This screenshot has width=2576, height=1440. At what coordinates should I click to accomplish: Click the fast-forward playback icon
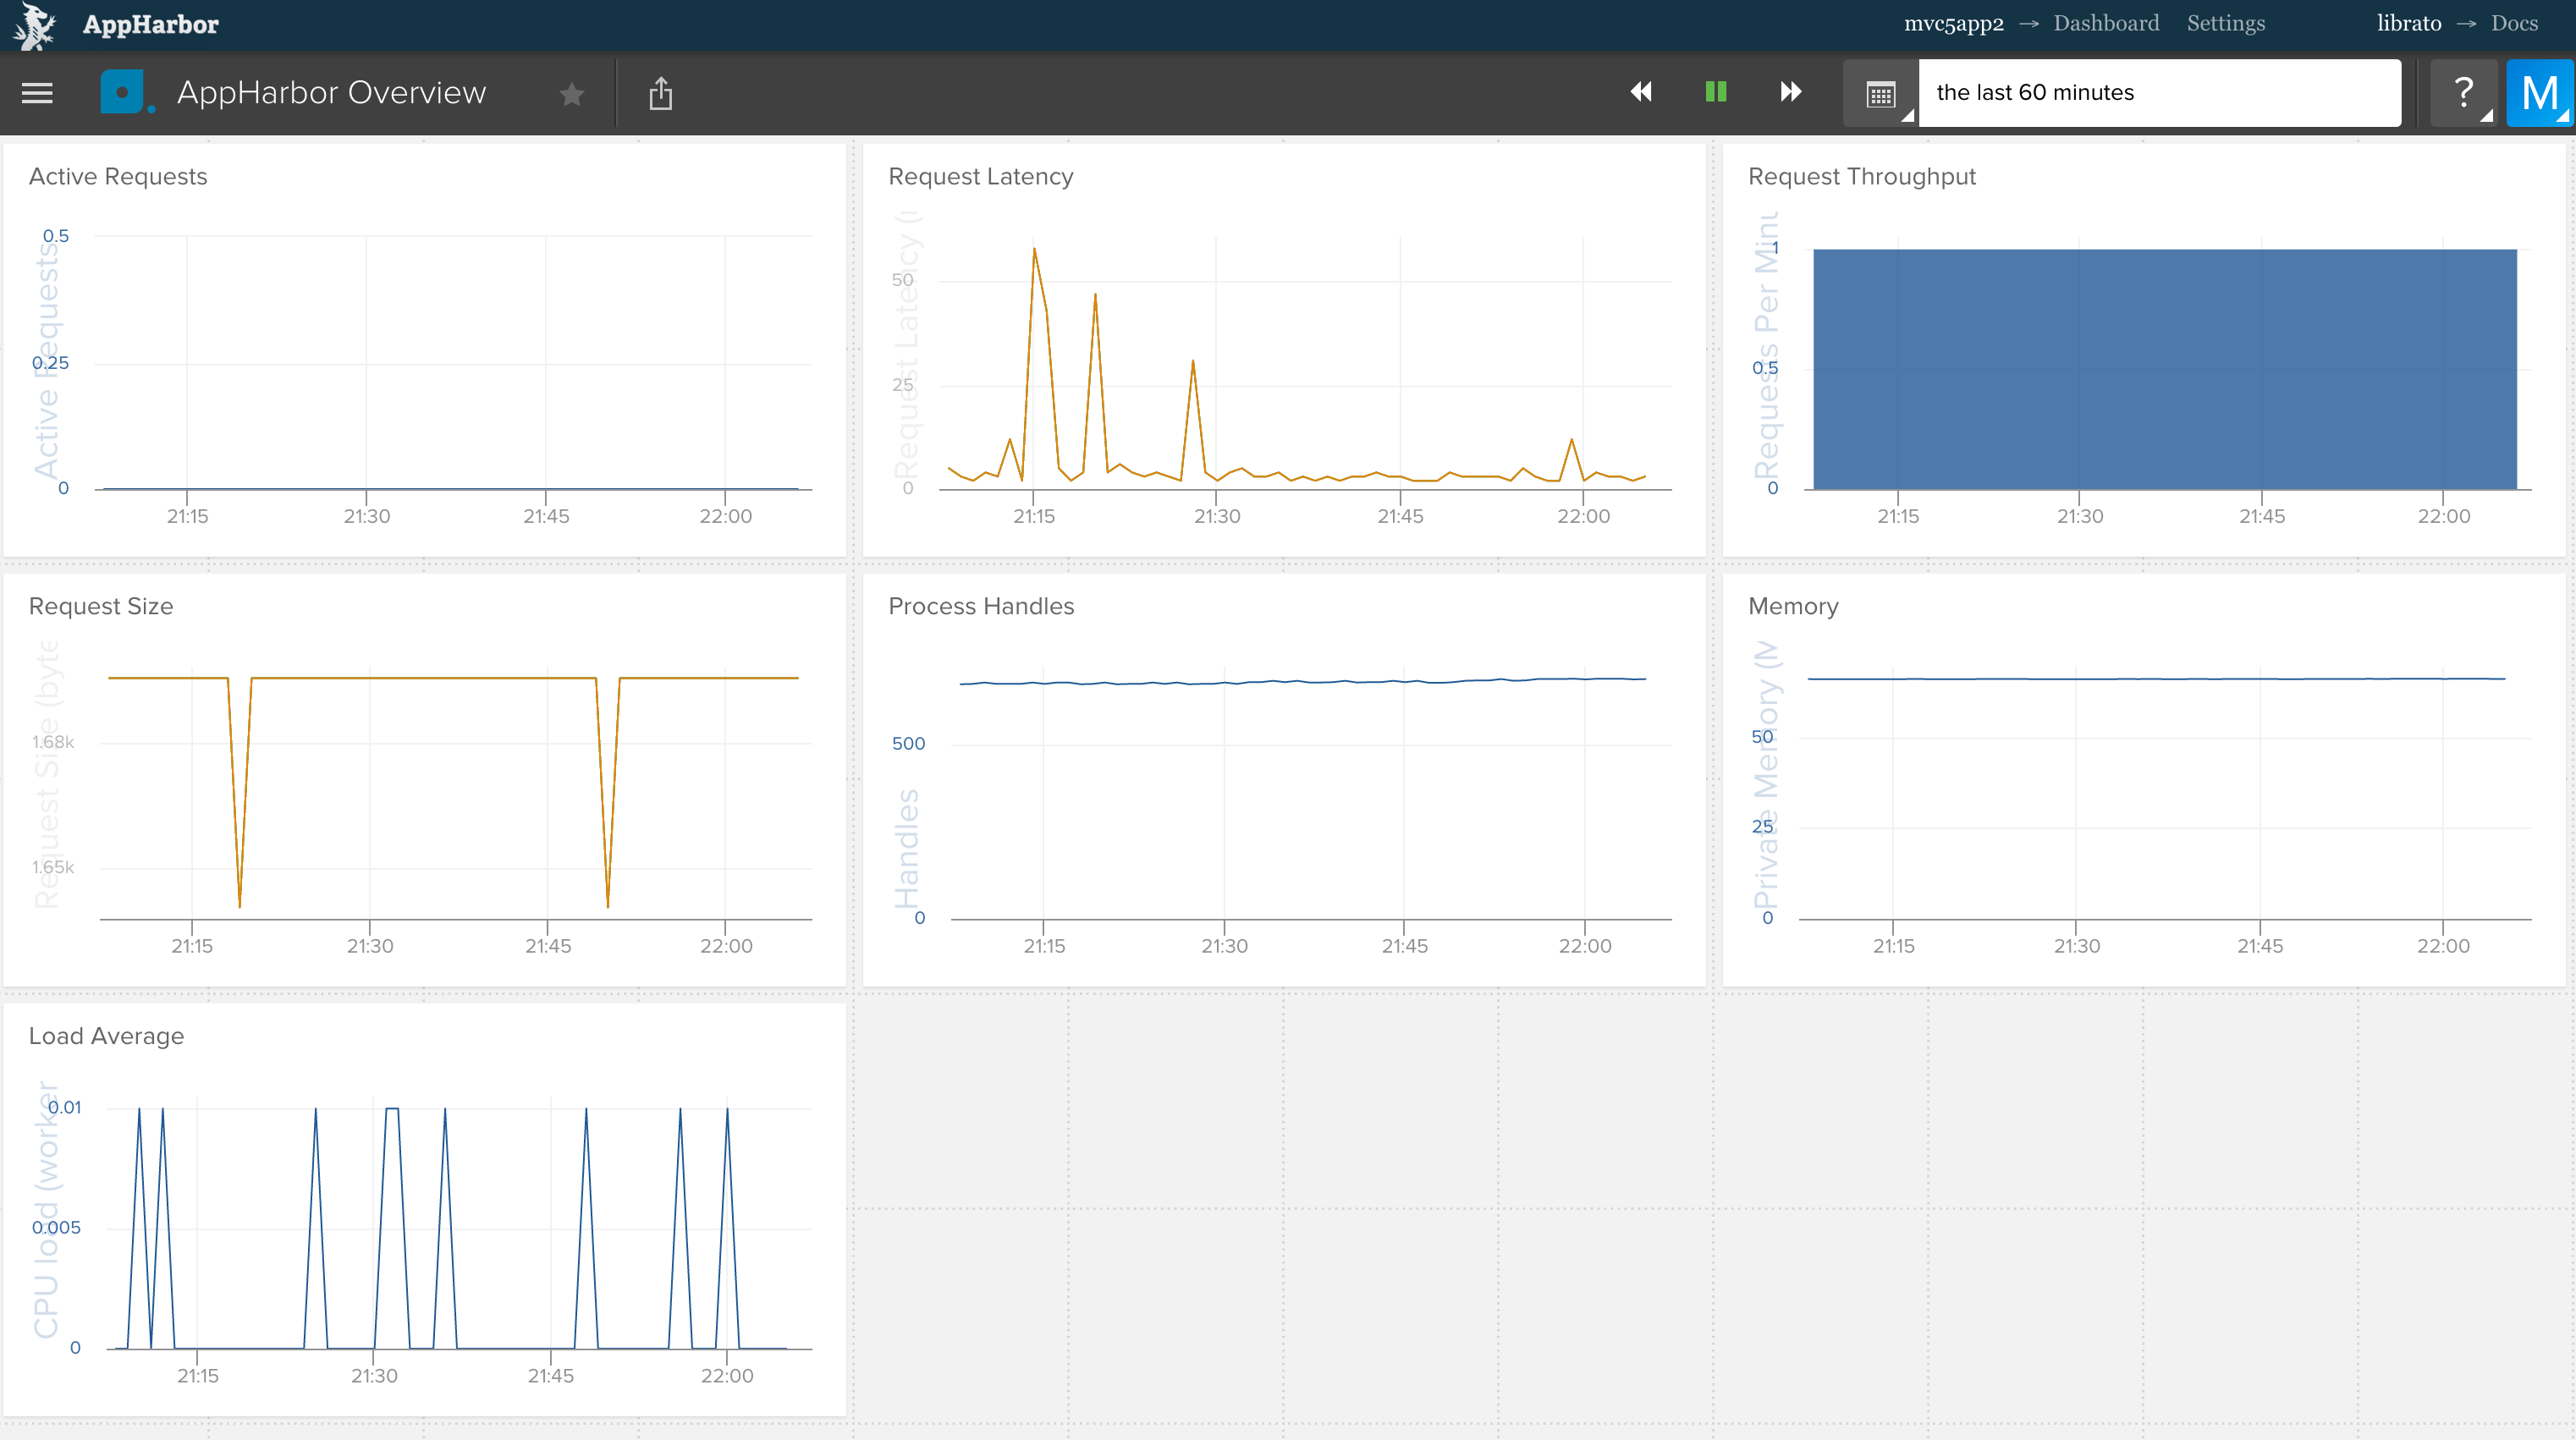[x=1789, y=94]
